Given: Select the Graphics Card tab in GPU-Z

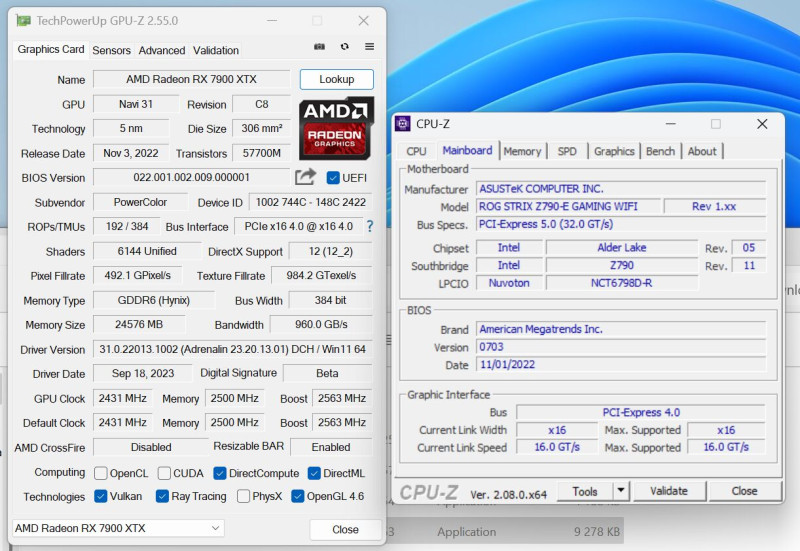Looking at the screenshot, I should pos(51,49).
